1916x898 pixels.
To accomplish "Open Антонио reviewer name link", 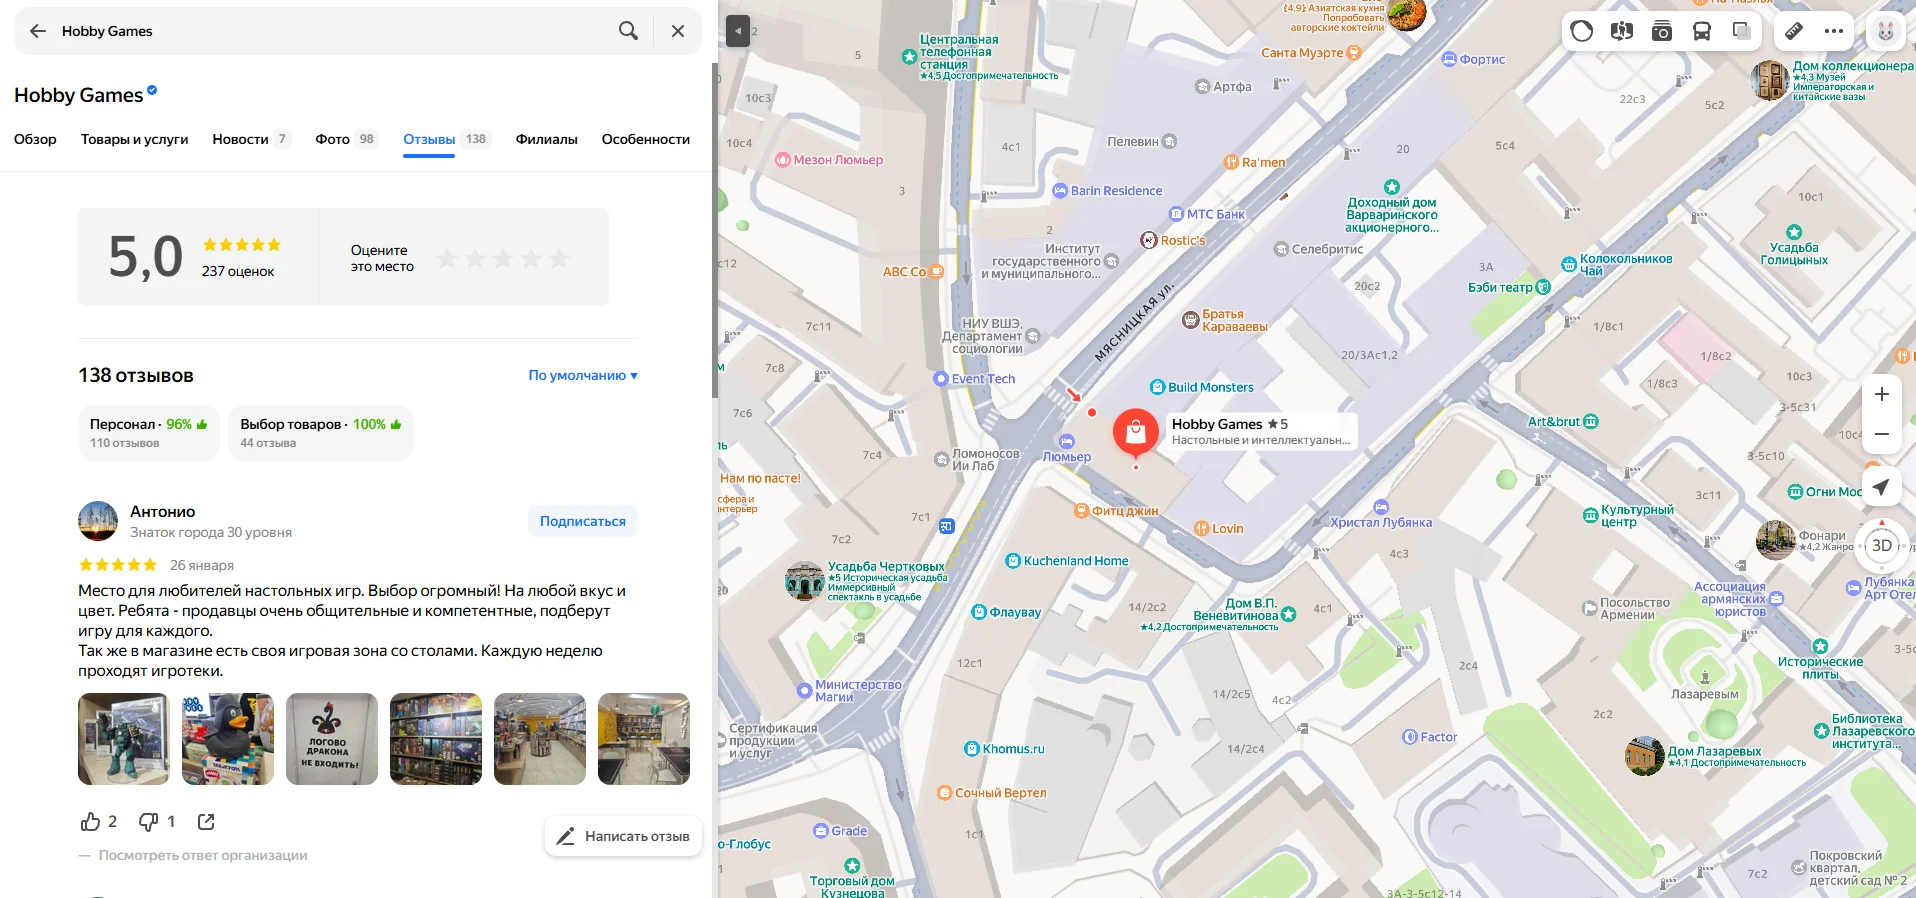I will (162, 511).
